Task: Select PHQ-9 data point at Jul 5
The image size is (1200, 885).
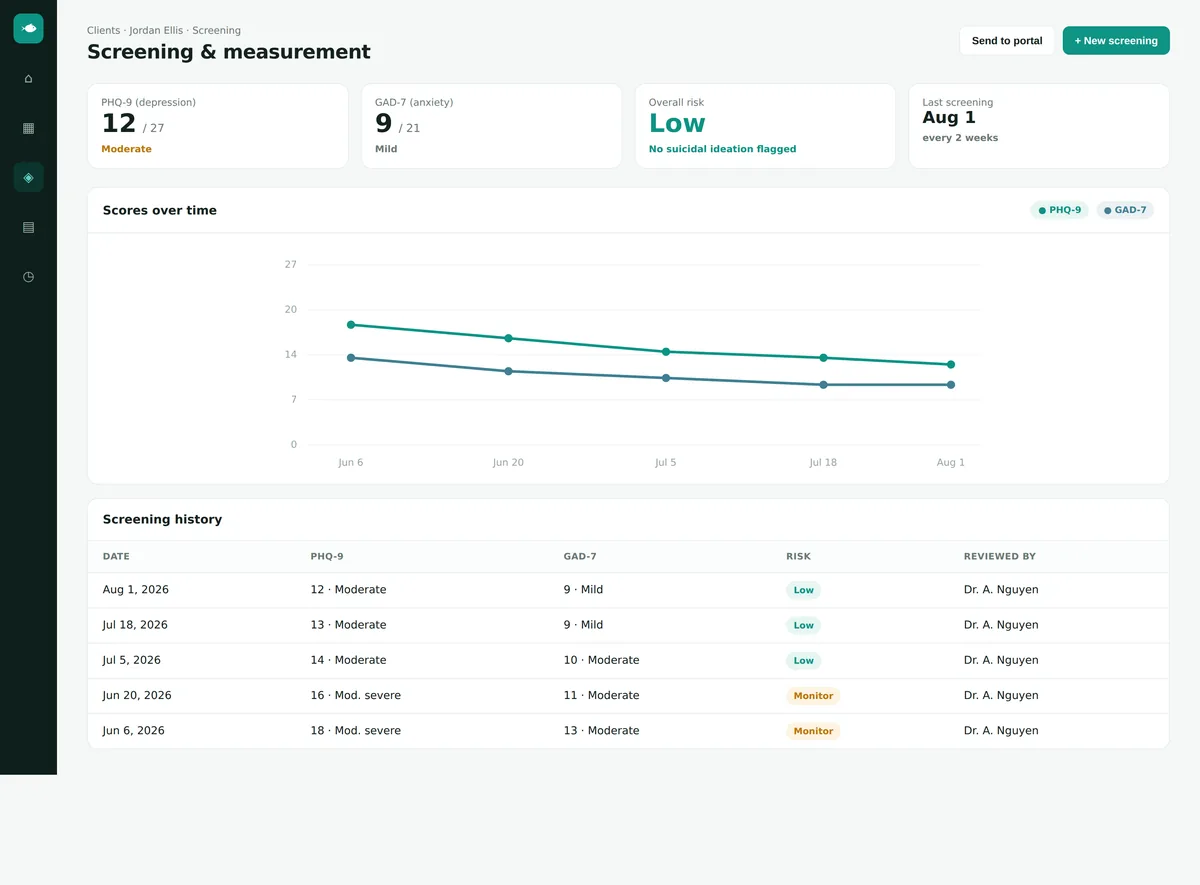Action: 666,352
